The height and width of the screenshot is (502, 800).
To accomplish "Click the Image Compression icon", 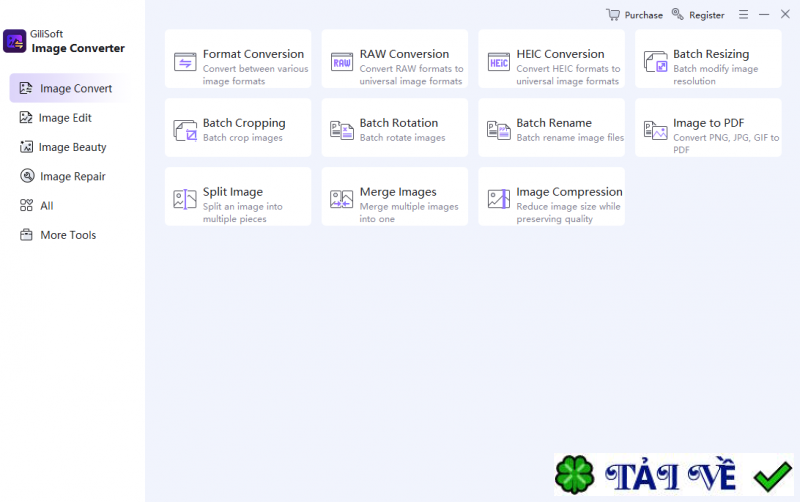I will [498, 199].
